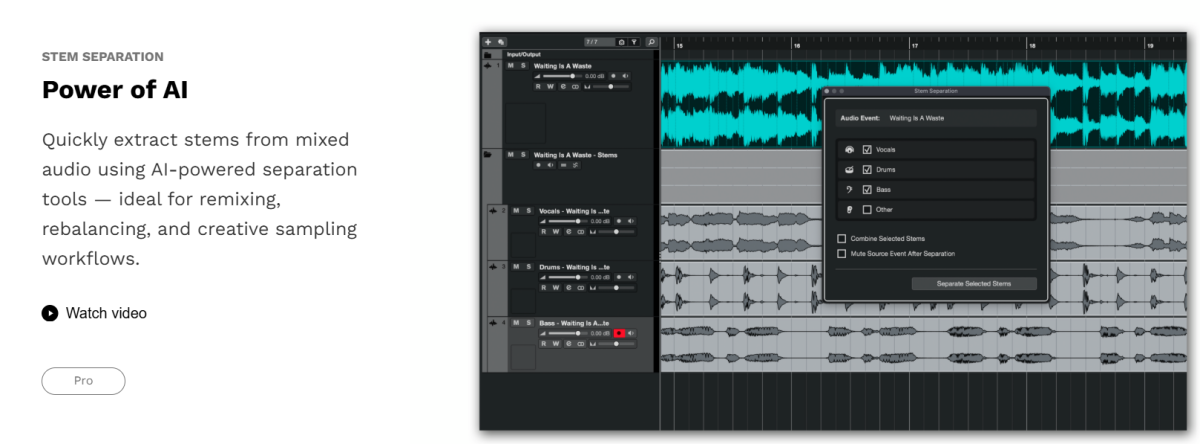Toggle monitor speaker icon on Bass track
1200x444 pixels.
(x=631, y=333)
